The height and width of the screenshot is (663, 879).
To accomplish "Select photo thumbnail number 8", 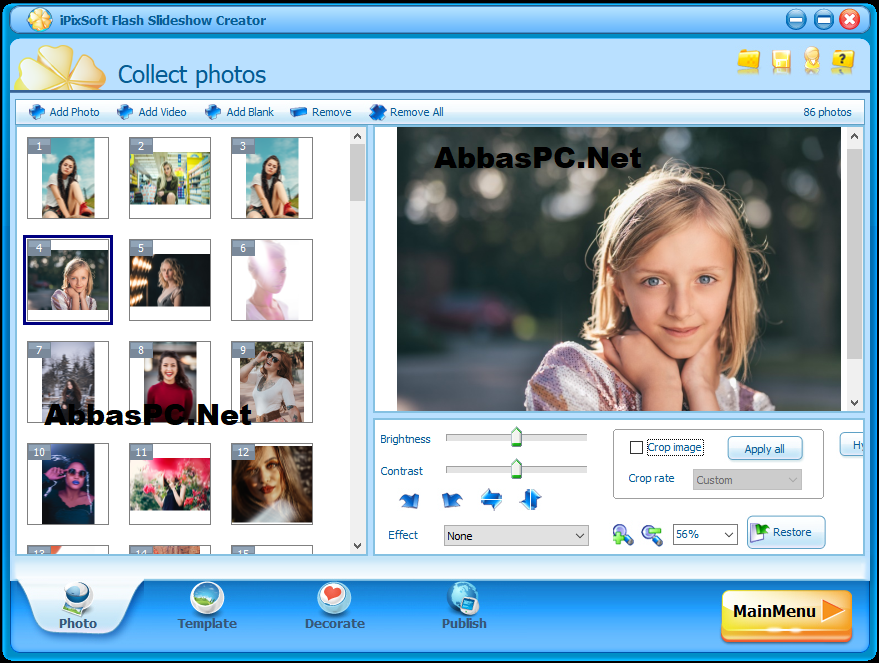I will click(x=170, y=382).
